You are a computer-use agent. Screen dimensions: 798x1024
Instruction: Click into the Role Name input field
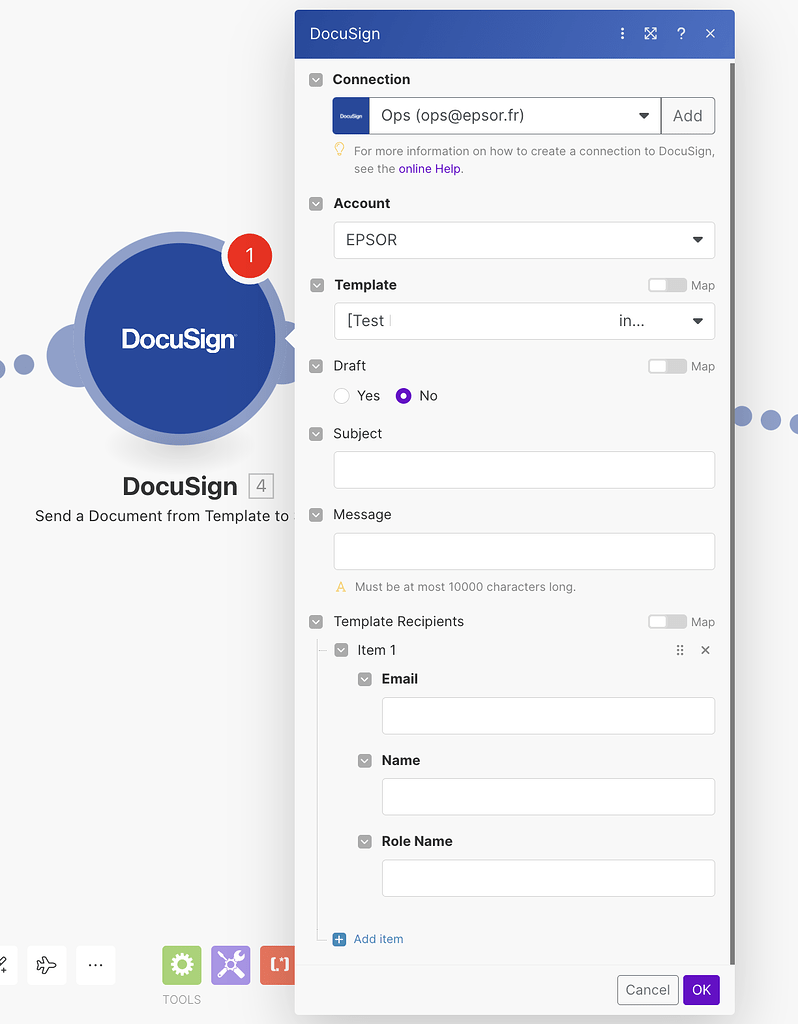[x=549, y=878]
